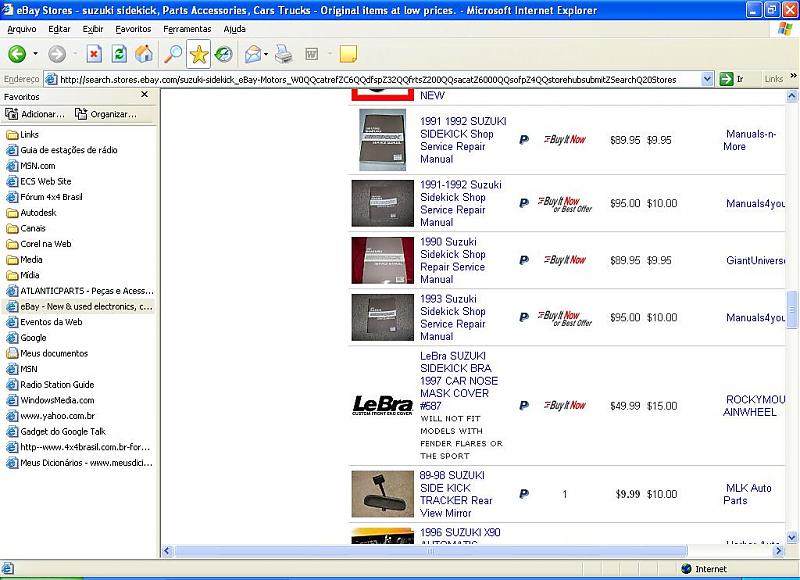This screenshot has width=800, height=580.
Task: Click the horizontal scrollbar thumb
Action: tap(431, 551)
